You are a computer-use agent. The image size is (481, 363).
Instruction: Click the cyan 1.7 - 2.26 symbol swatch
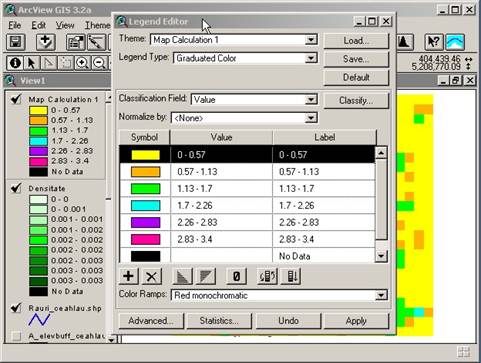coord(145,205)
